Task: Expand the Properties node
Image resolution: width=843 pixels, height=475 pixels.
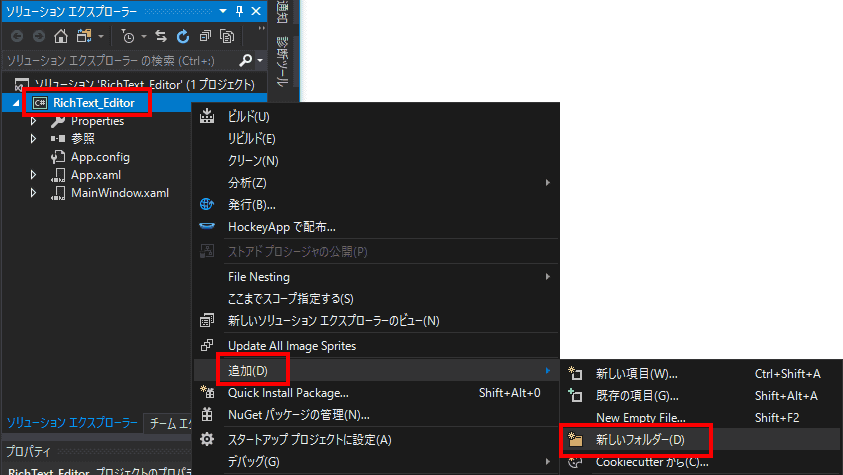Action: coord(33,121)
